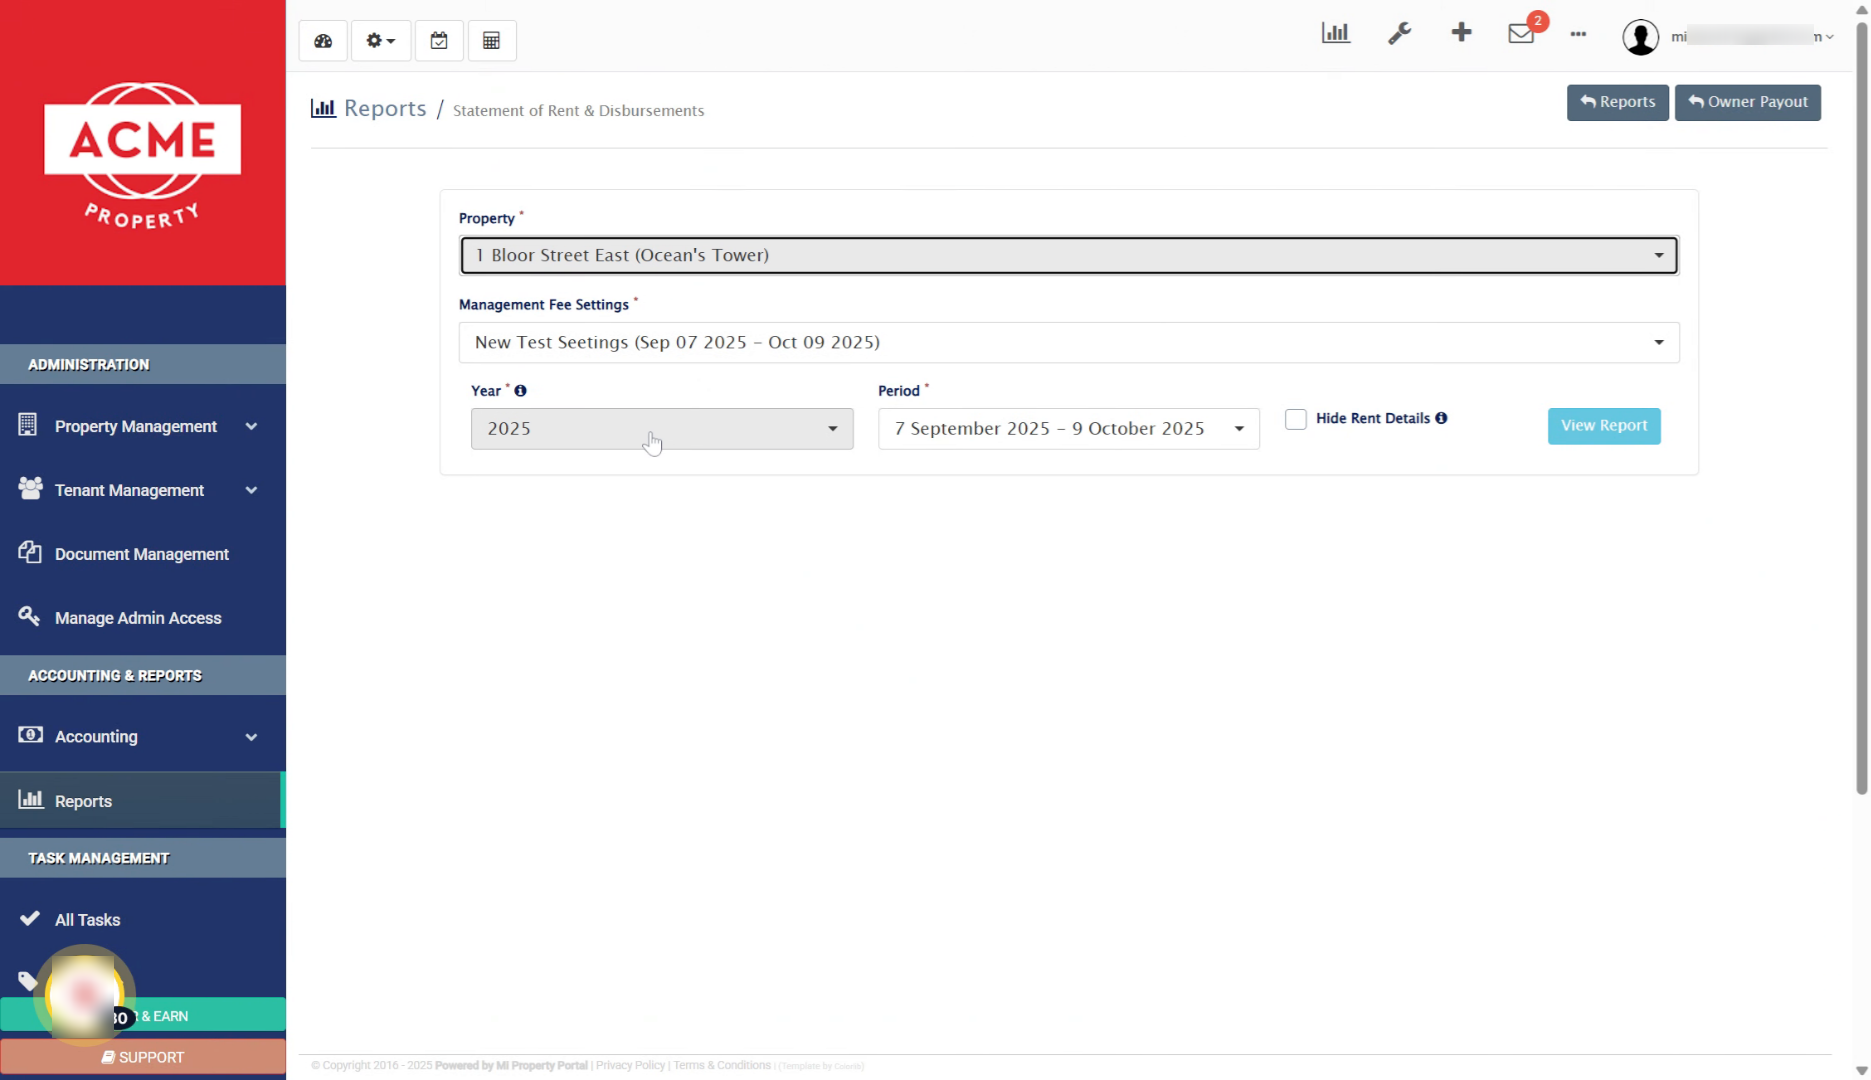Open Document Management in sidebar

pyautogui.click(x=143, y=554)
